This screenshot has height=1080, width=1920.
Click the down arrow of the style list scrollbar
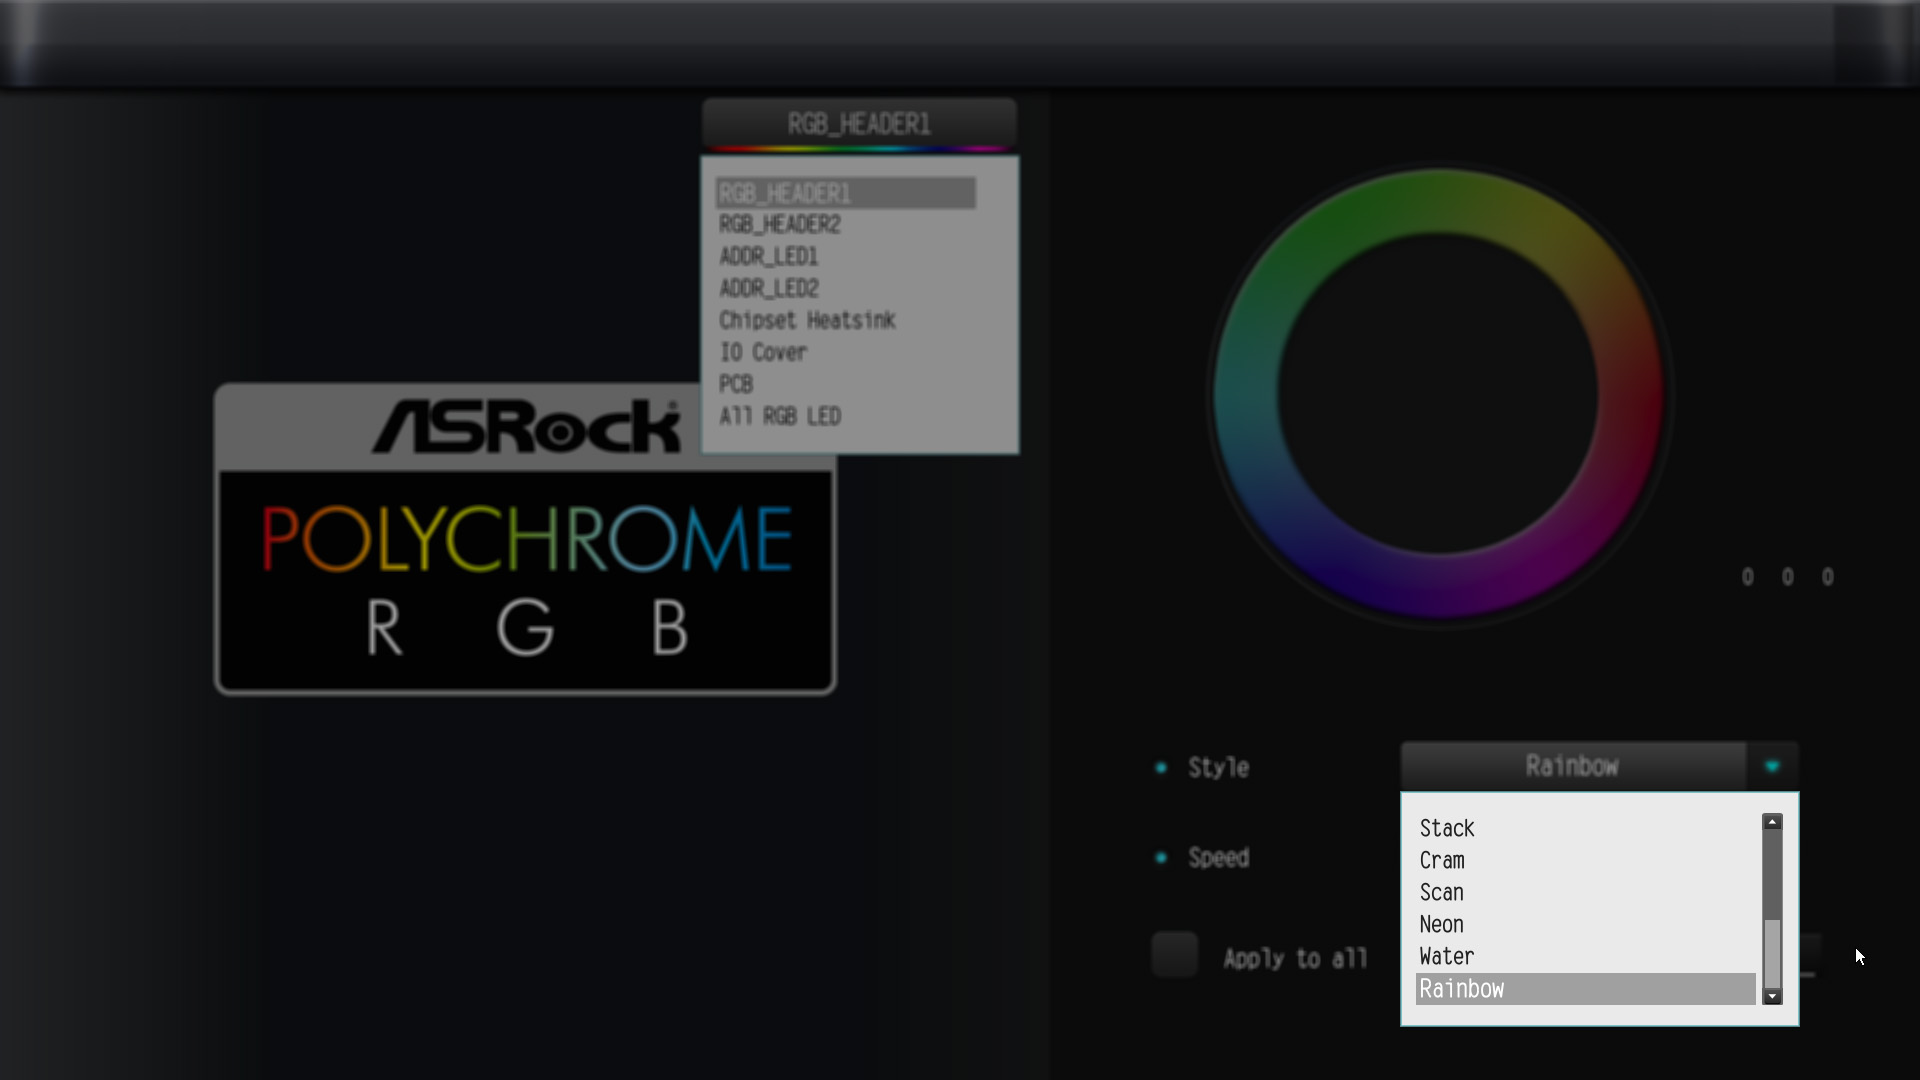pyautogui.click(x=1772, y=997)
